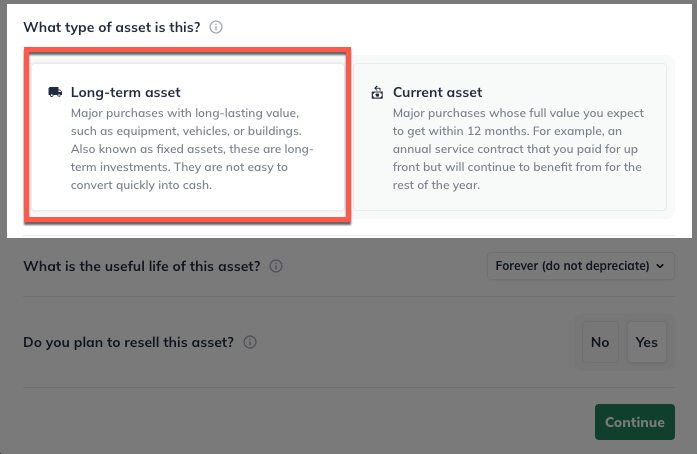Image resolution: width=697 pixels, height=454 pixels.
Task: Click the "Long-term asset" heading text
Action: 125,92
